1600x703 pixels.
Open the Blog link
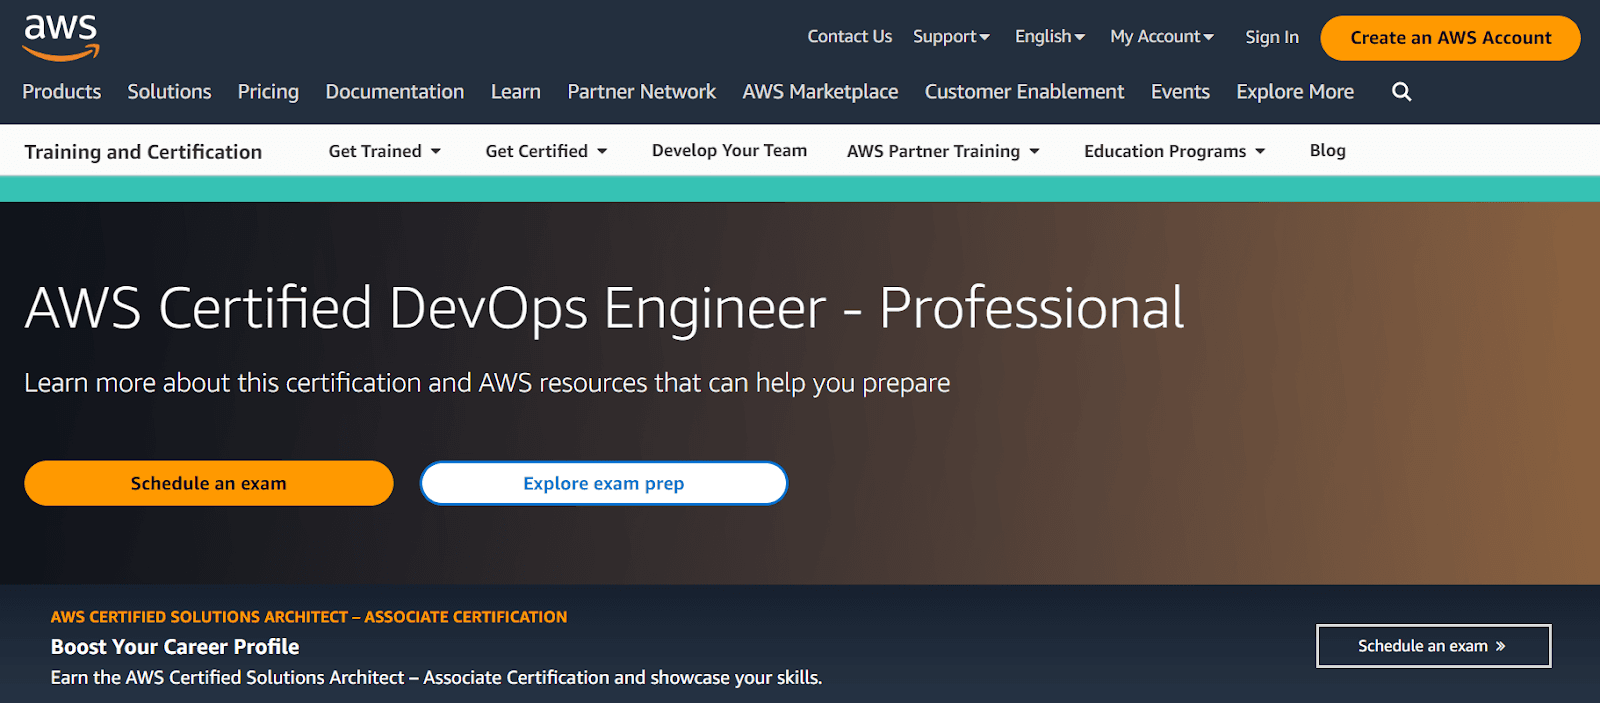tap(1328, 150)
